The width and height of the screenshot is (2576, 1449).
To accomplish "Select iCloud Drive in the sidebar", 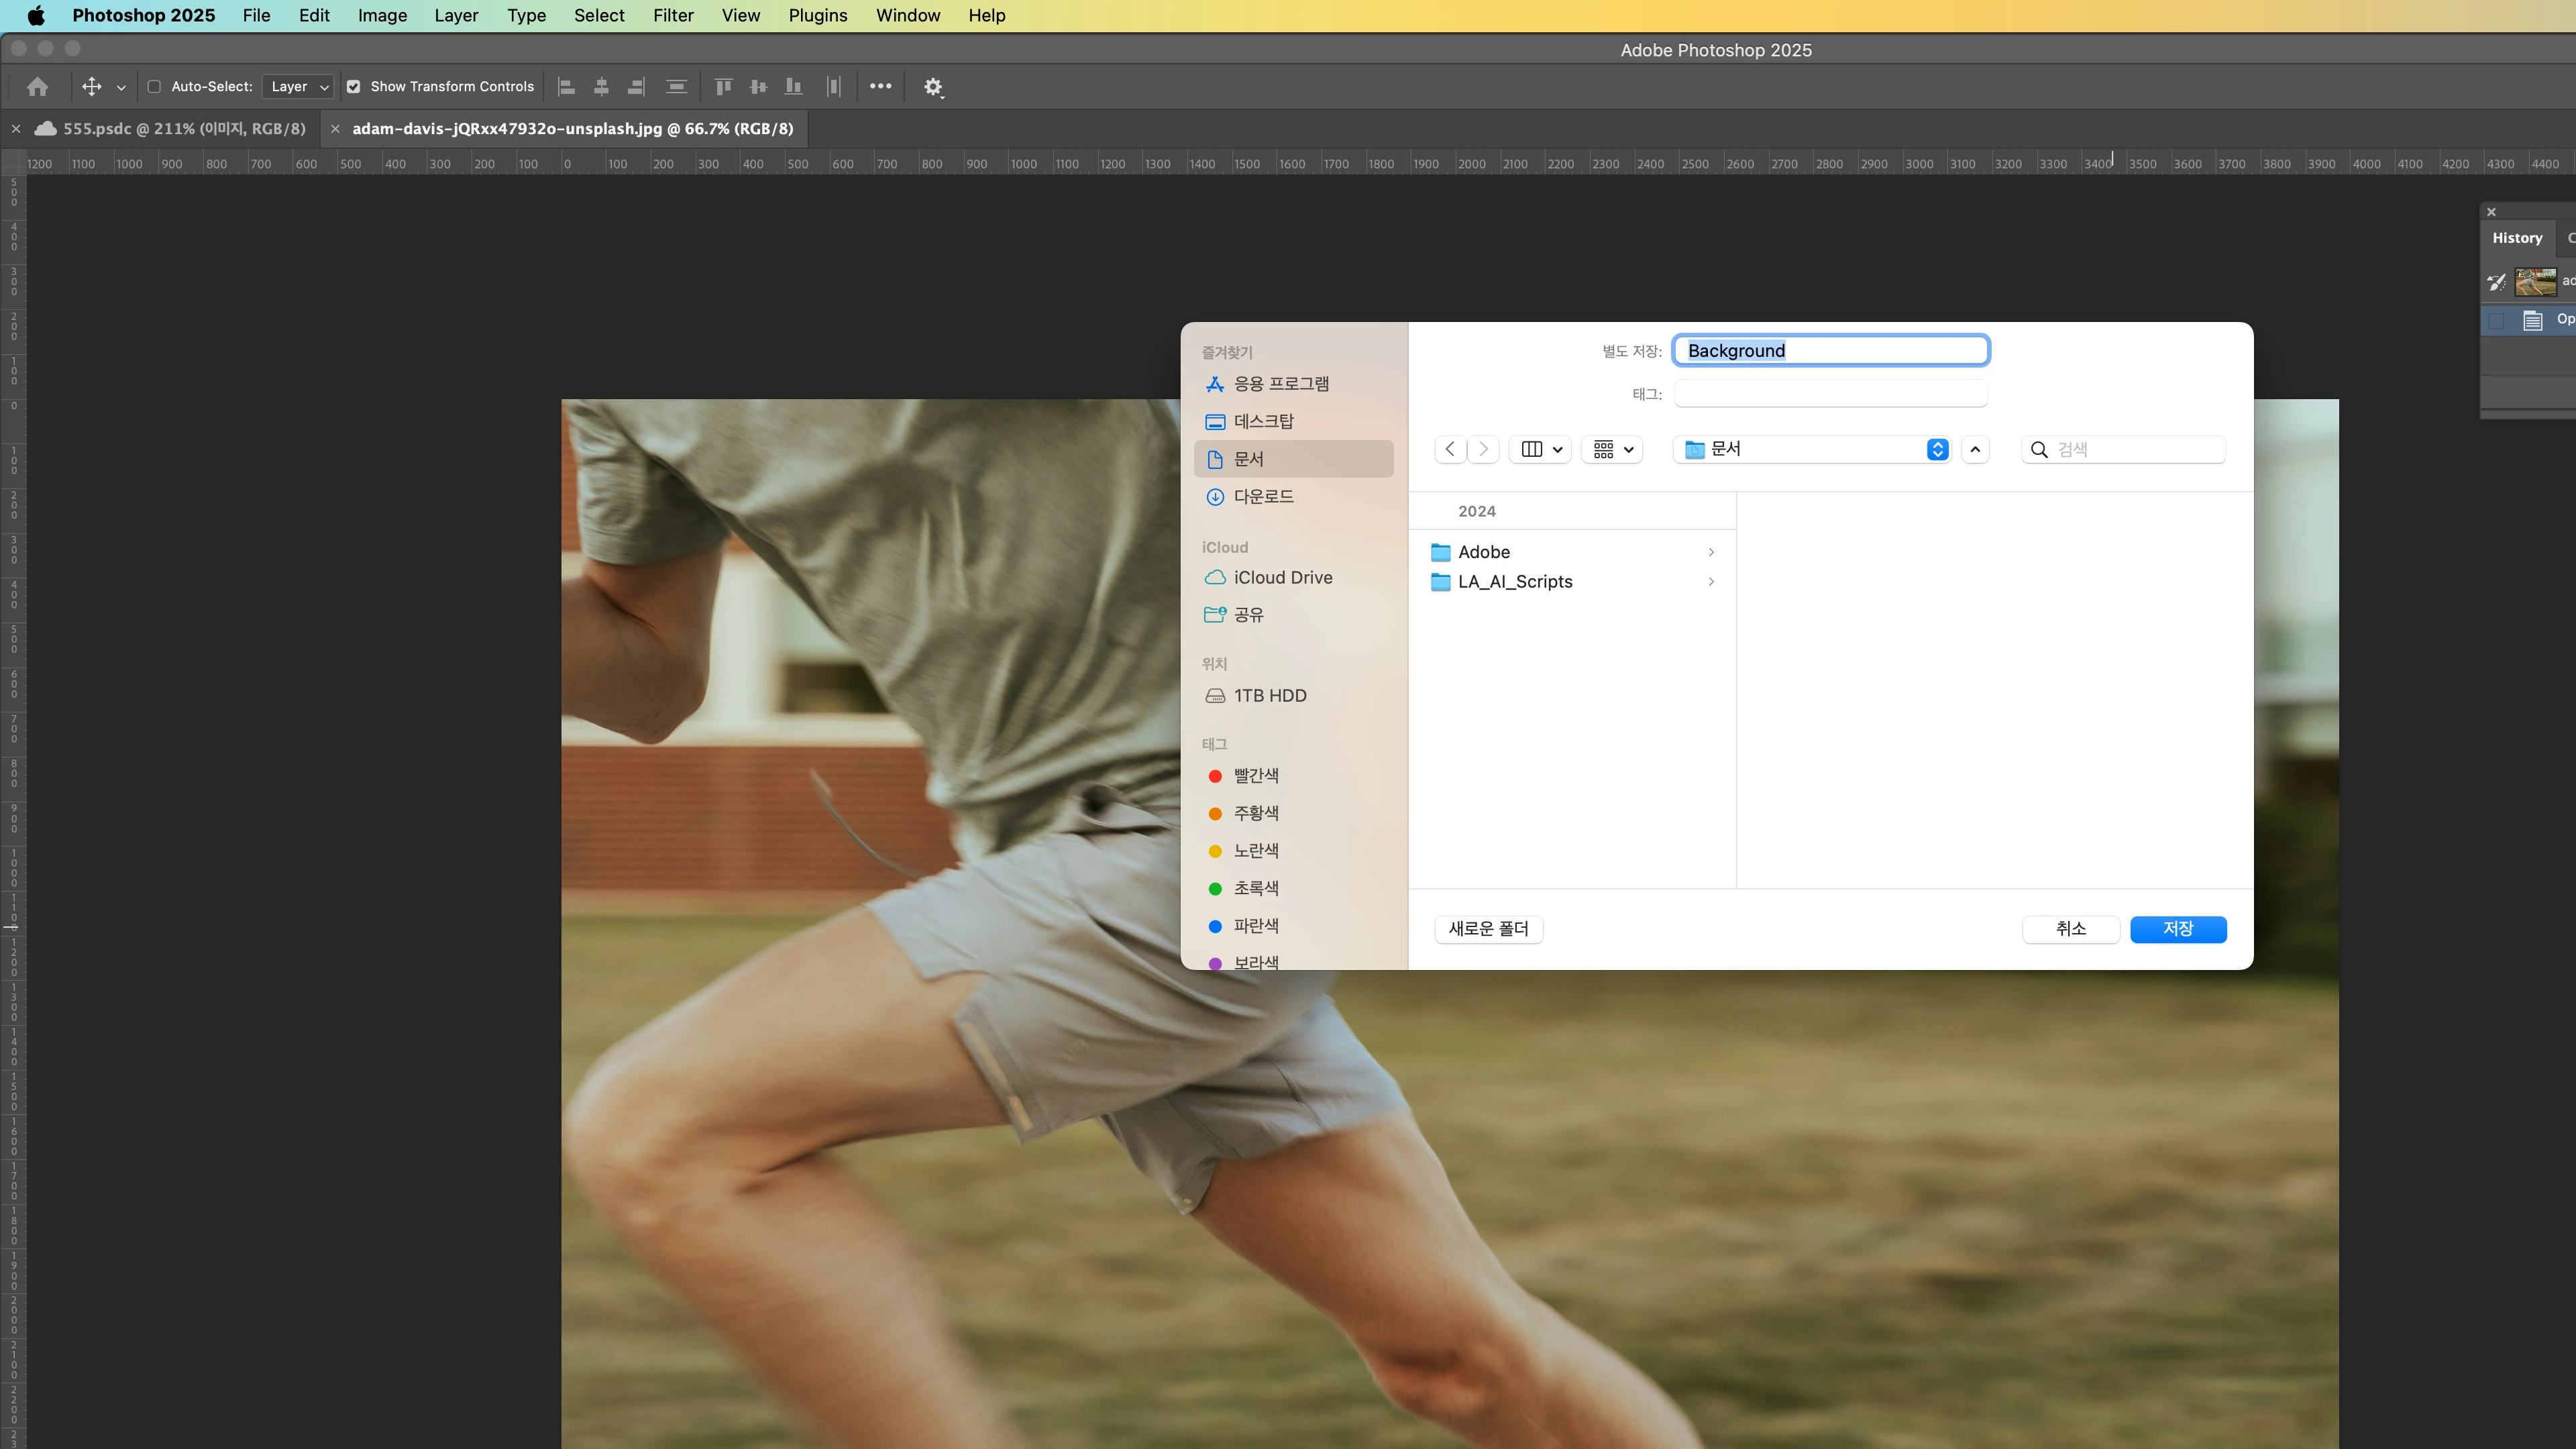I will coord(1282,577).
